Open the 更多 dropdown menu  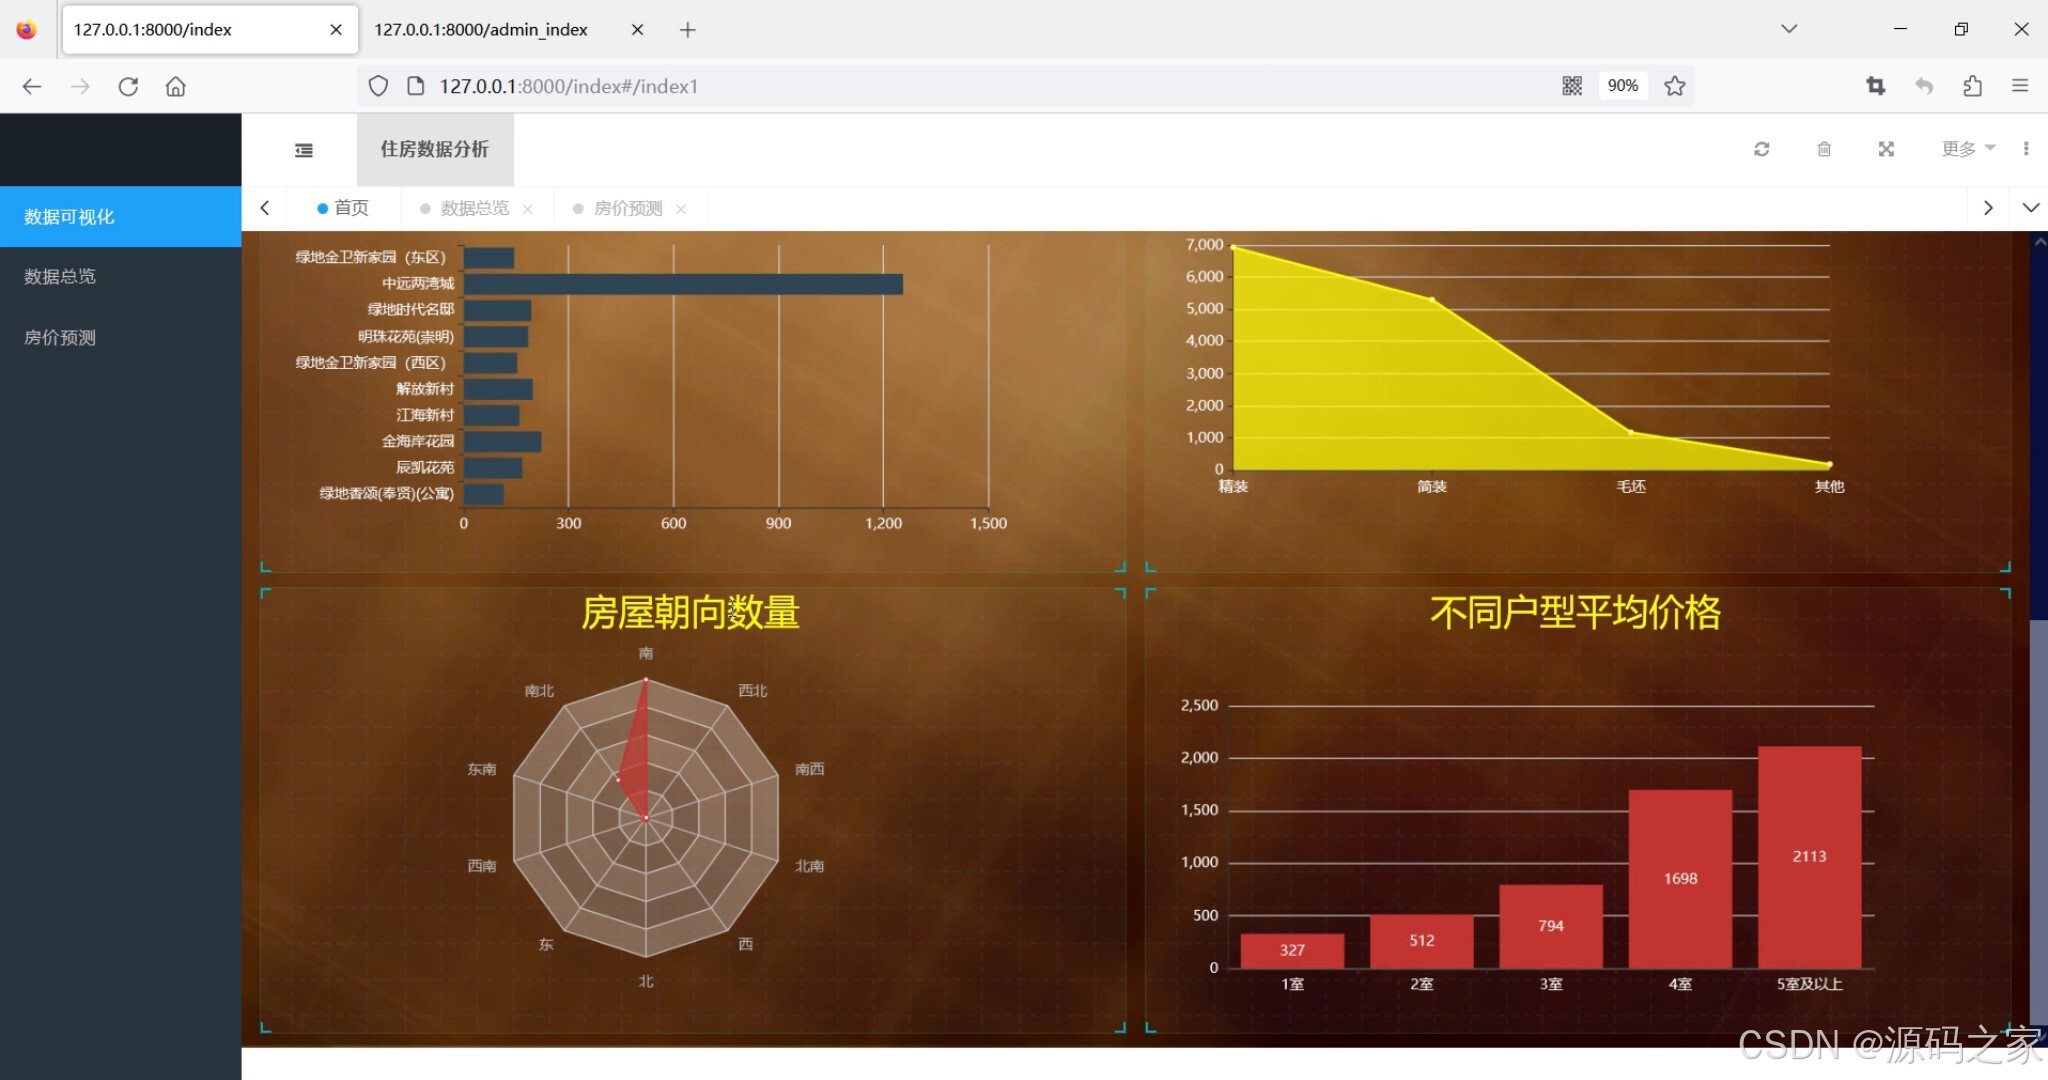(1967, 149)
